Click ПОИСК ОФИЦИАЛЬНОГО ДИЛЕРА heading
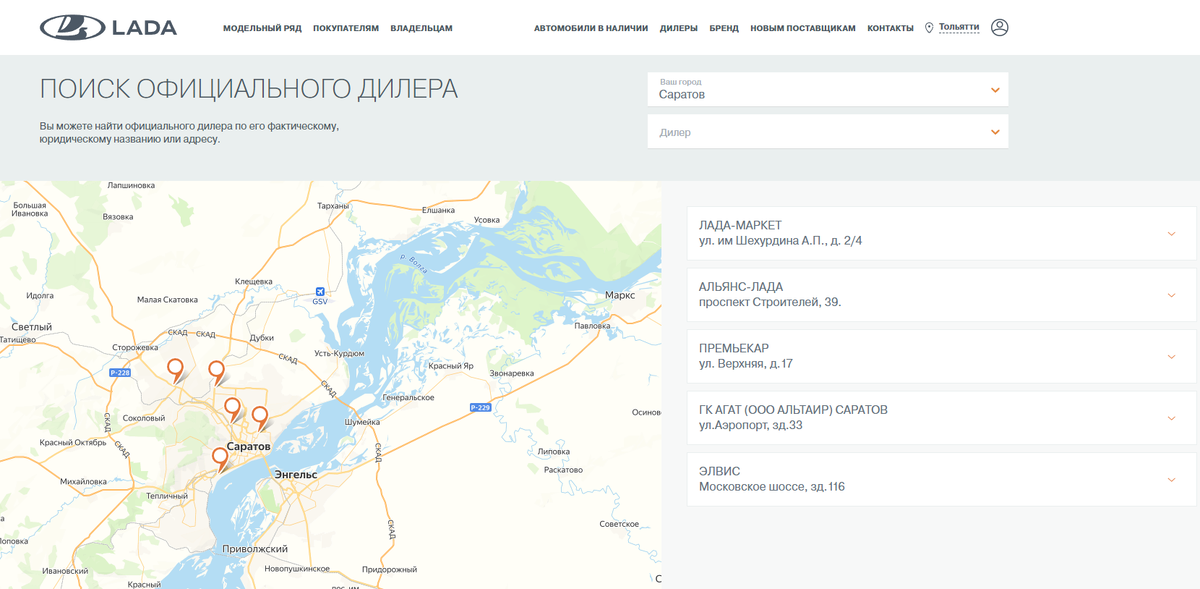 pyautogui.click(x=249, y=88)
